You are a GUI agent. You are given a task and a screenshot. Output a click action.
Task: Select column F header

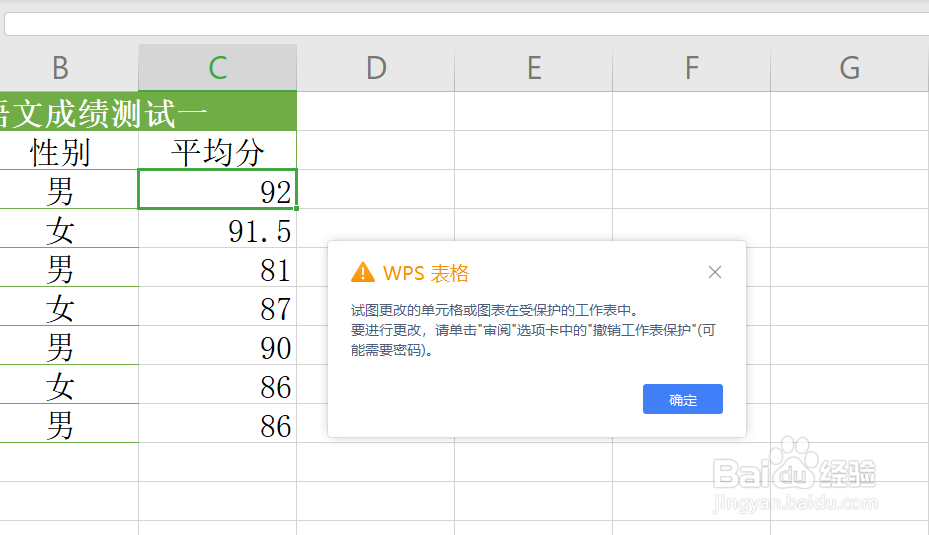click(691, 68)
